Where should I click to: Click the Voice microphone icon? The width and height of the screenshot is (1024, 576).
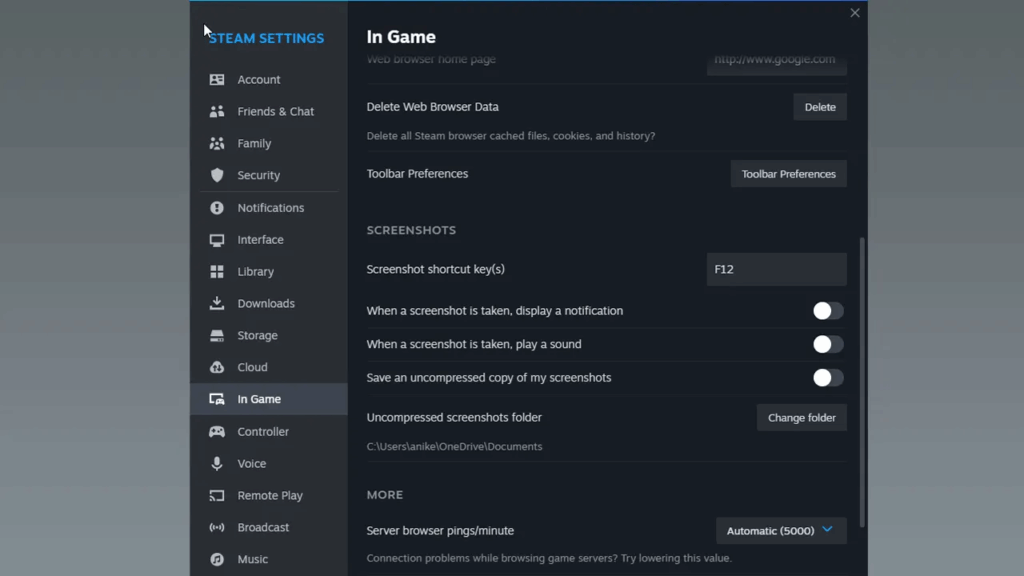click(217, 464)
